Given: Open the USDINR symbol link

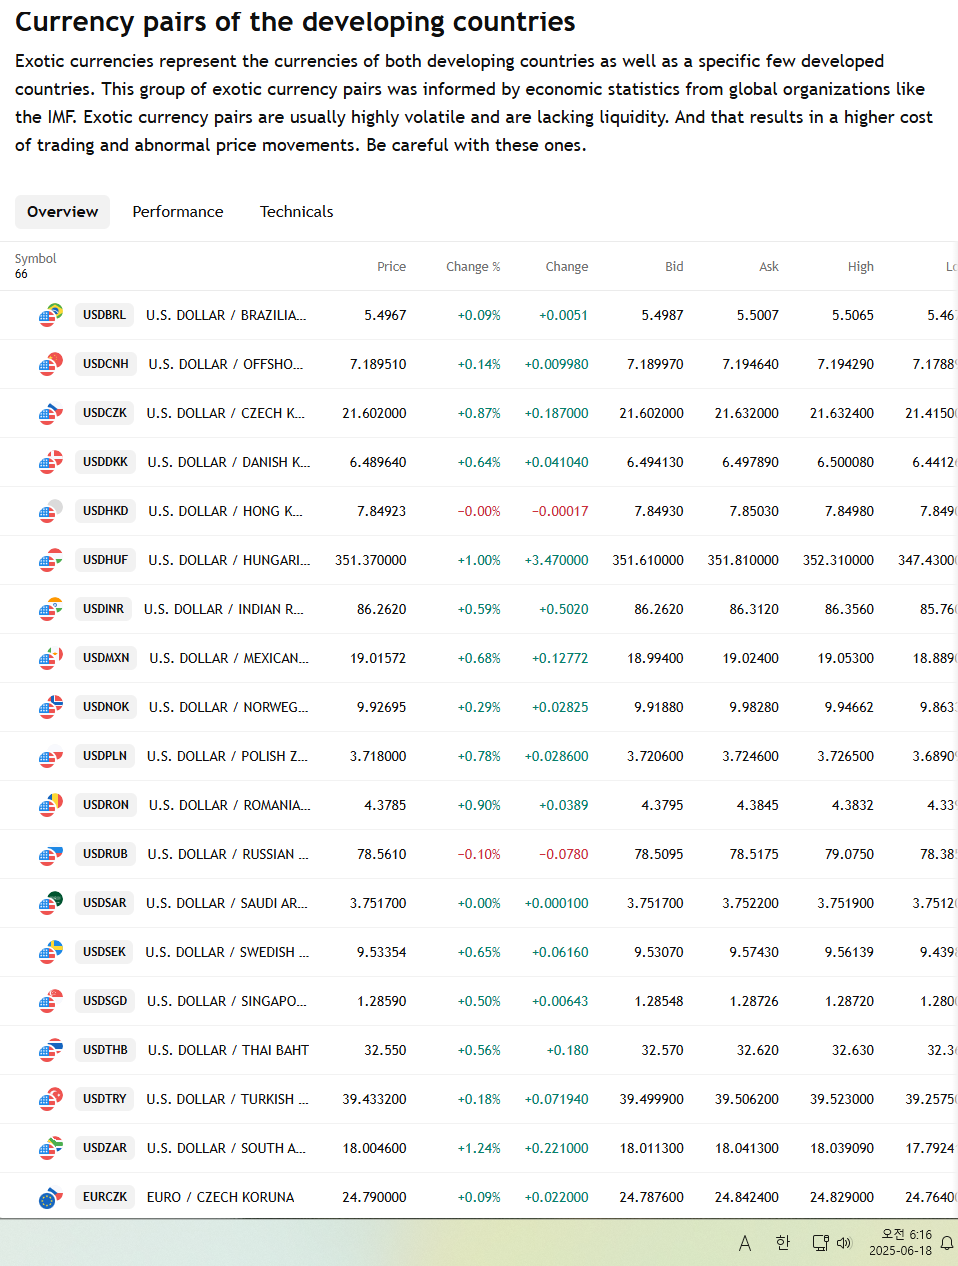Looking at the screenshot, I should pos(103,609).
